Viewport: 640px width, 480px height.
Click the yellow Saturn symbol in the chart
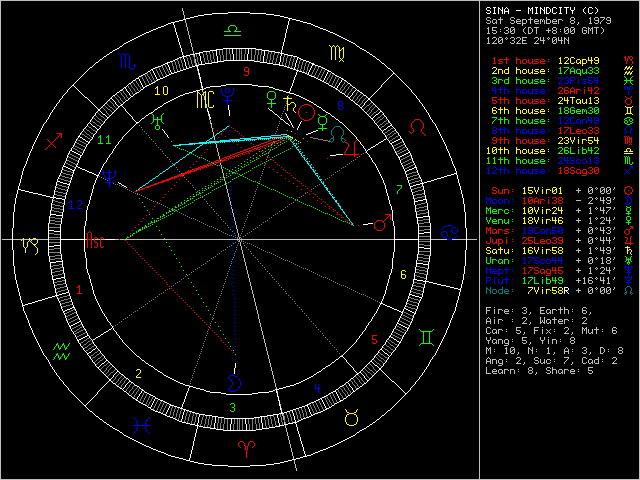pos(291,105)
